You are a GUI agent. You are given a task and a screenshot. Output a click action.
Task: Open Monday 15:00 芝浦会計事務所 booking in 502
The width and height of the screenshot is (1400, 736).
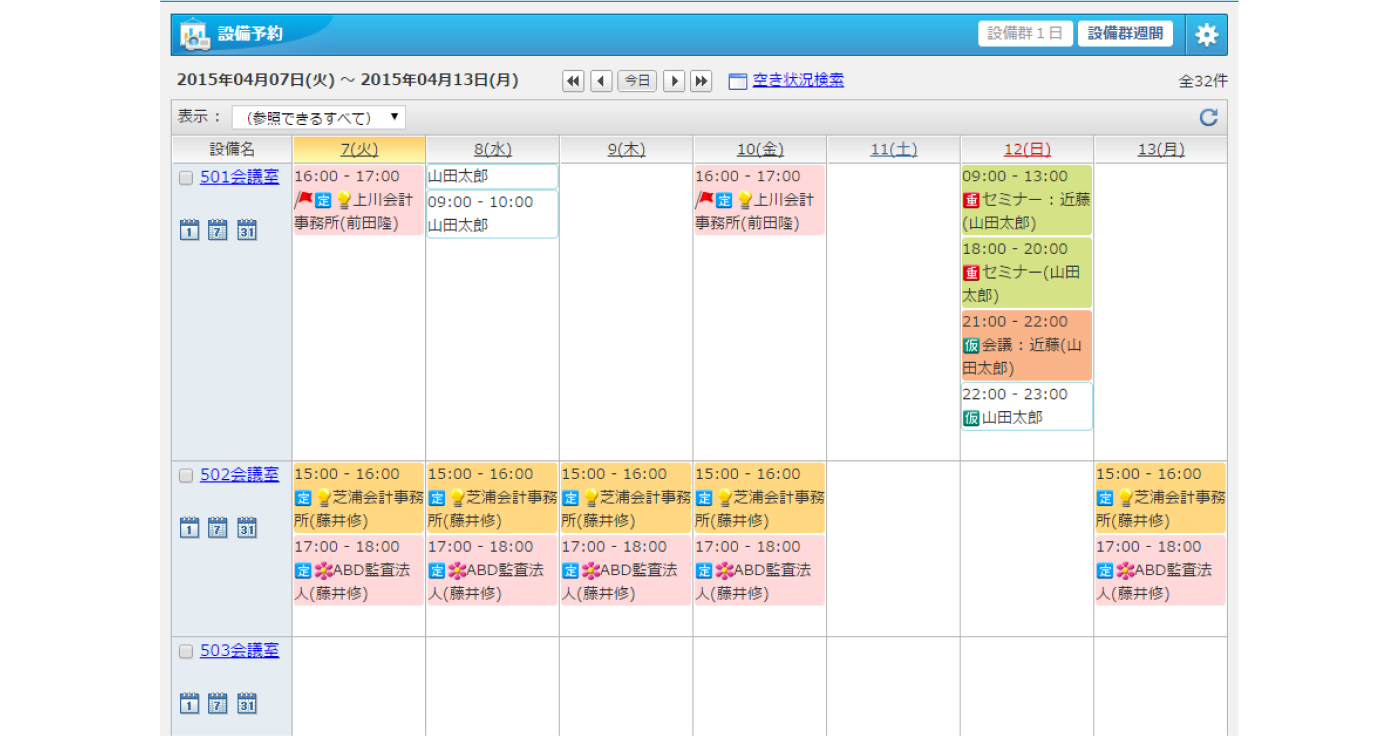[x=1161, y=498]
